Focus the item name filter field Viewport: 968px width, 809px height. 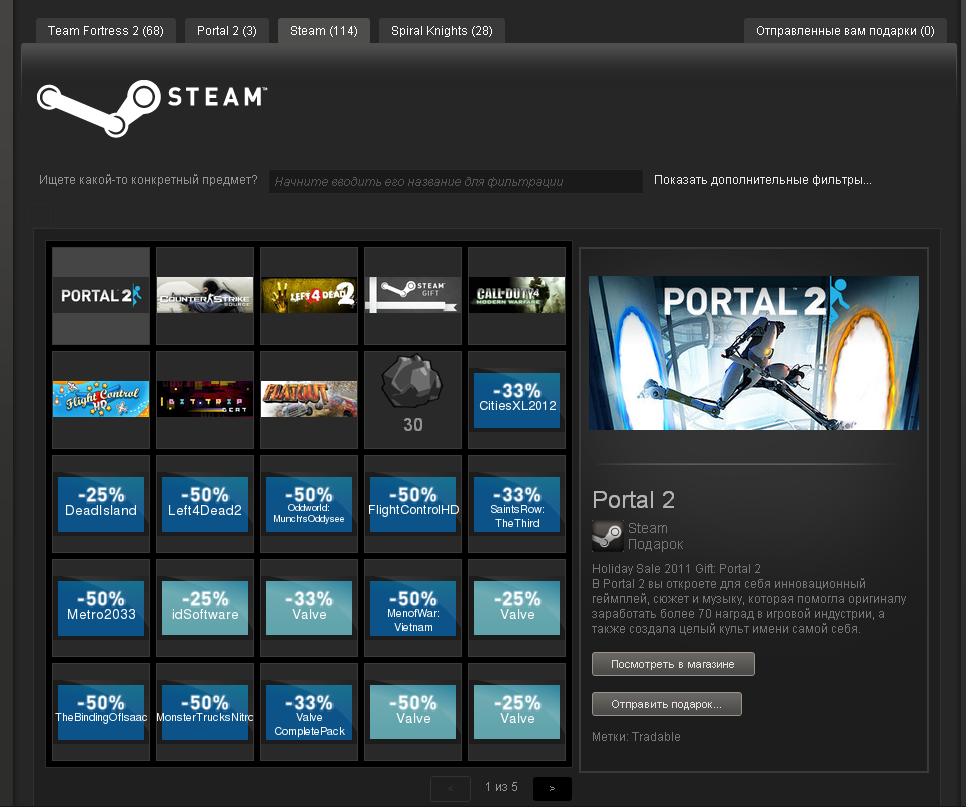[456, 182]
